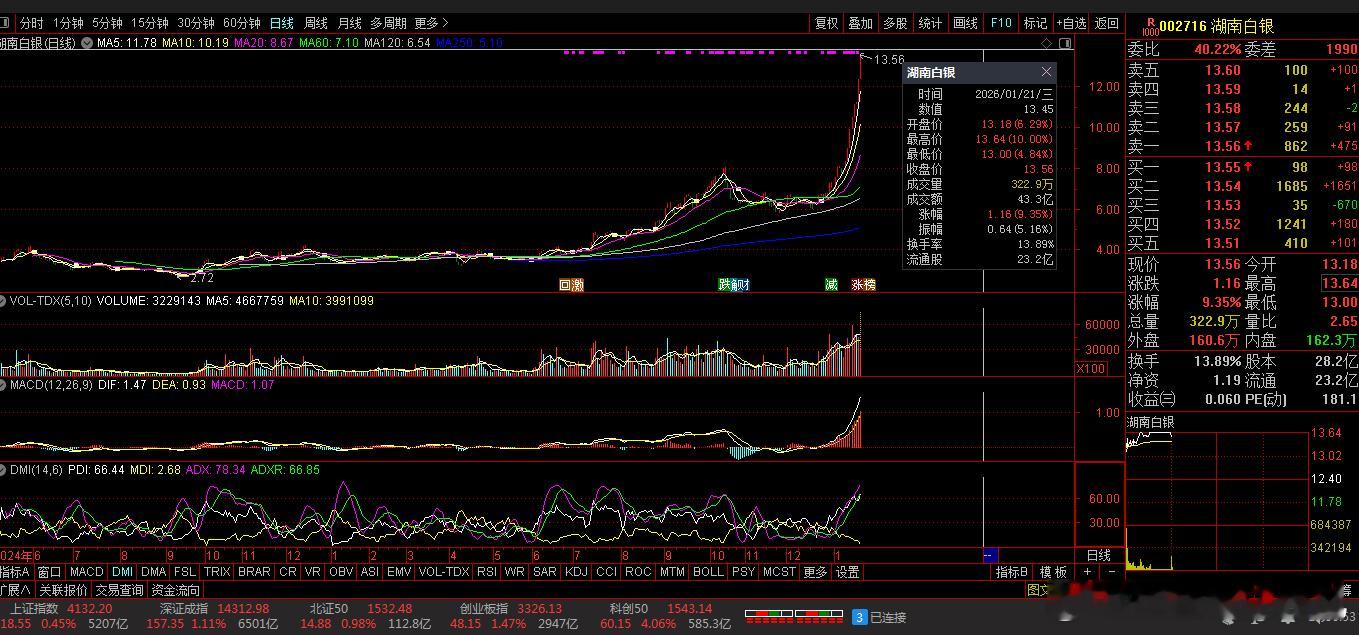Click the 回溯 marker on the chart
The image size is (1359, 635).
click(x=571, y=285)
